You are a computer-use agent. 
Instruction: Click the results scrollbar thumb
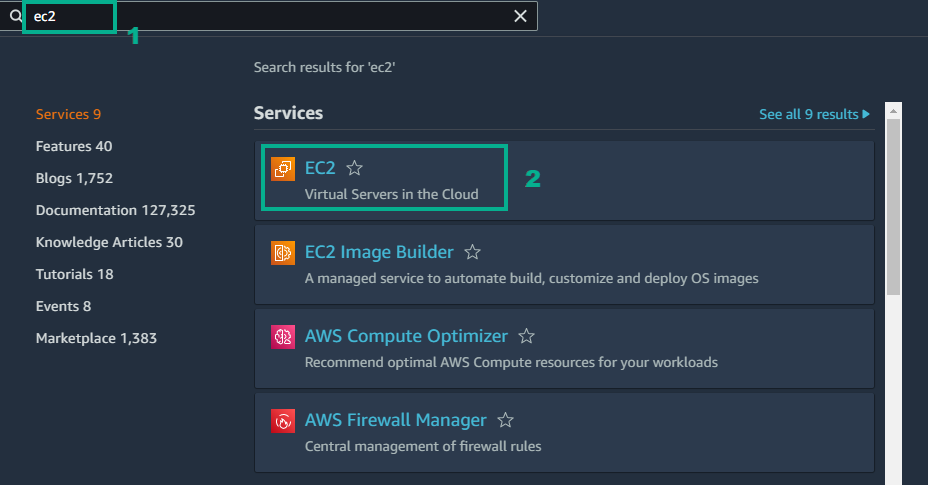(x=893, y=207)
